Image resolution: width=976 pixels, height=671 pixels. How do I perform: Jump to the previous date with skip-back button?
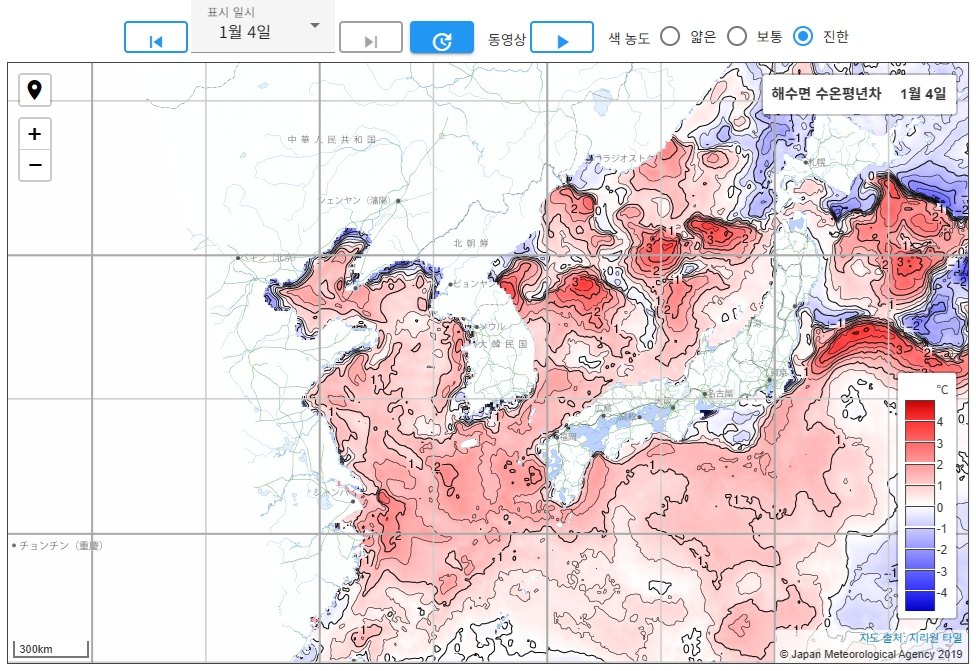[x=155, y=40]
